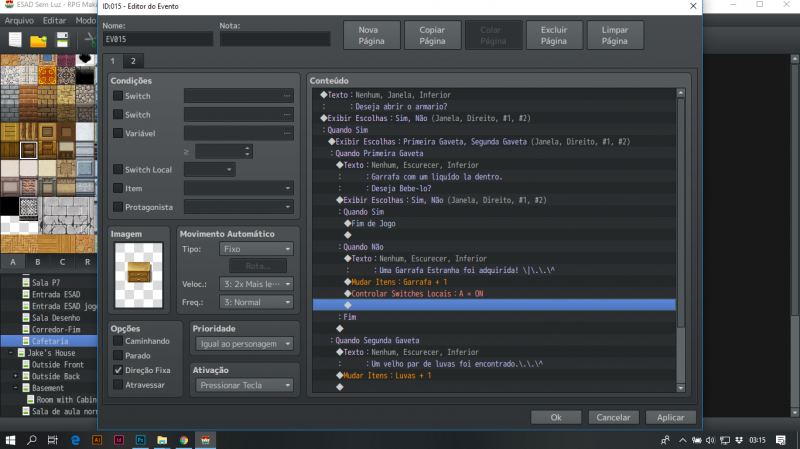
Task: Switch to Photoshop in taskbar
Action: pyautogui.click(x=140, y=440)
